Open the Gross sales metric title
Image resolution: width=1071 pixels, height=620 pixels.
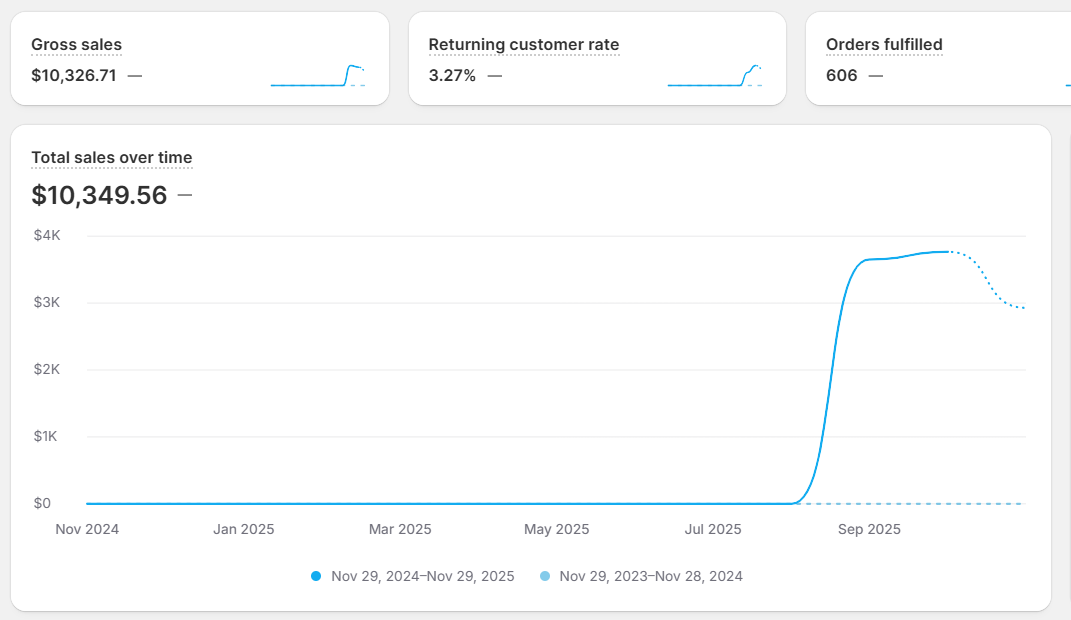click(76, 44)
